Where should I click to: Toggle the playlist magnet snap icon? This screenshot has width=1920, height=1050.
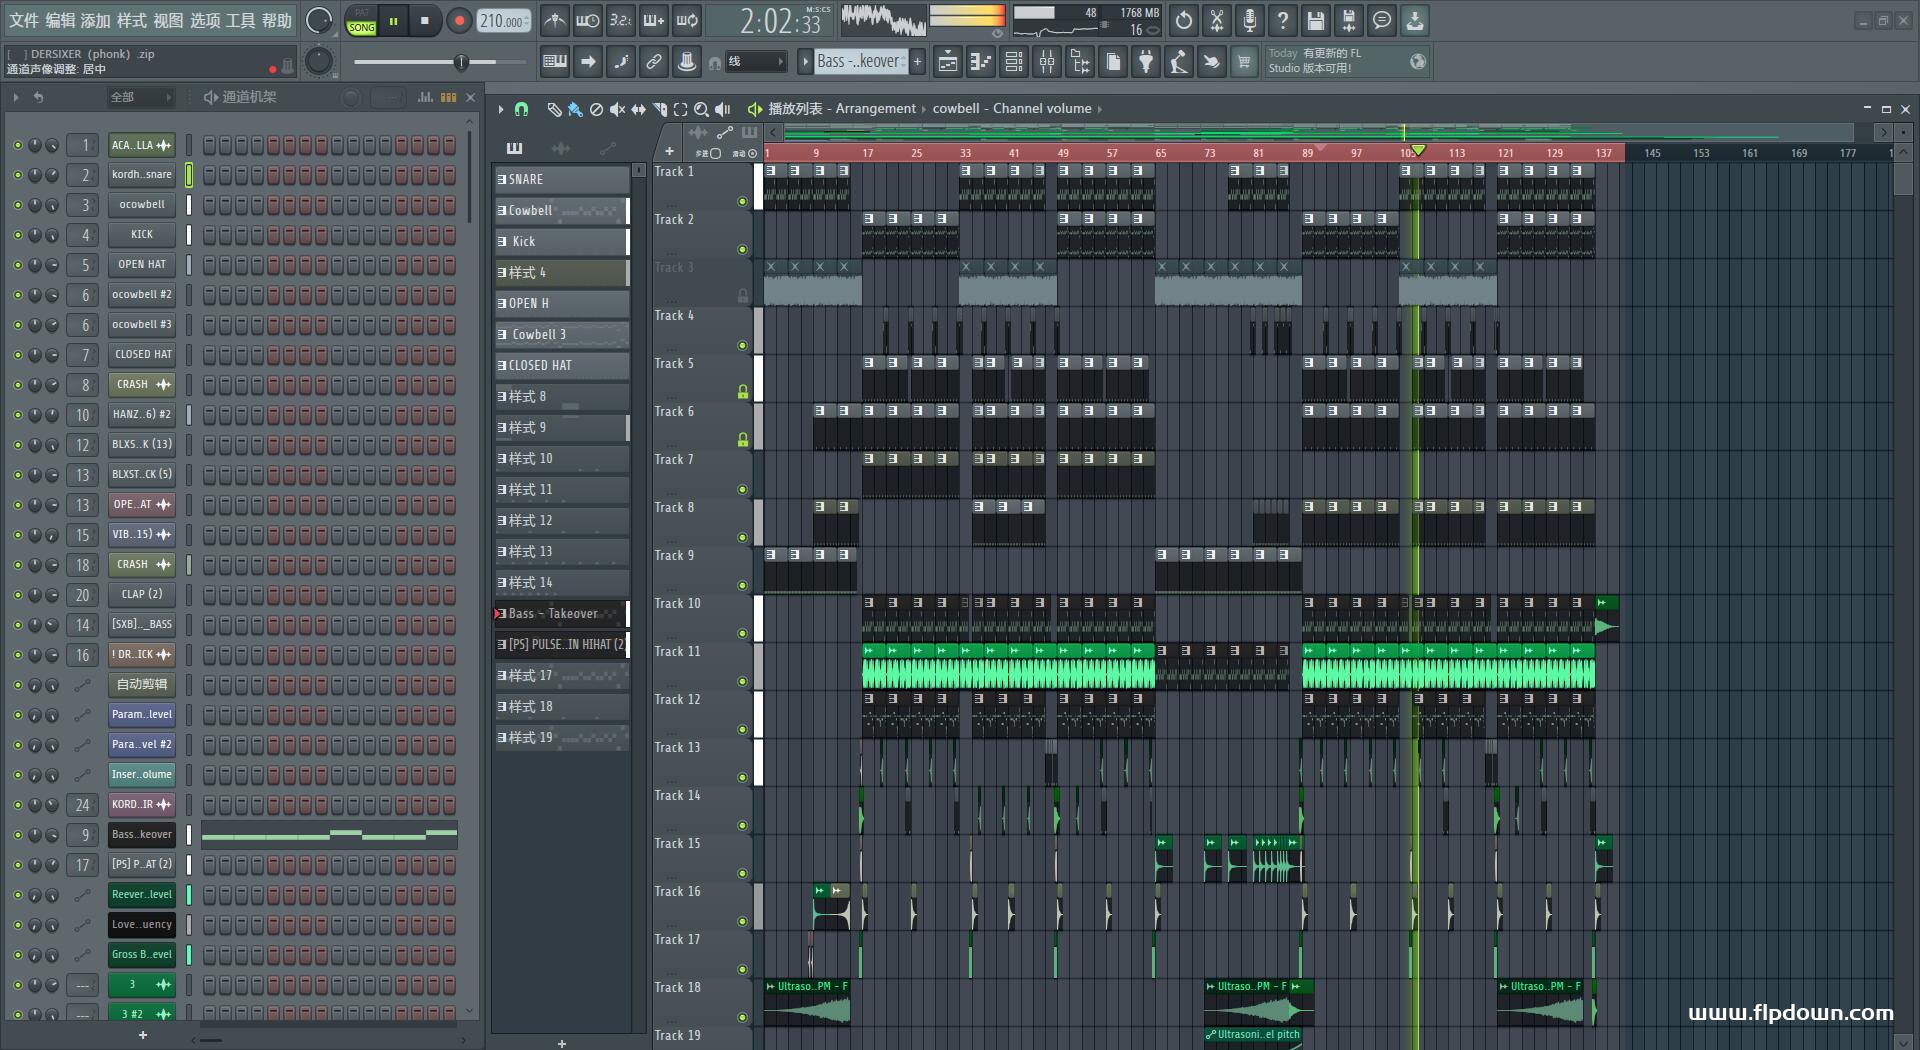521,109
